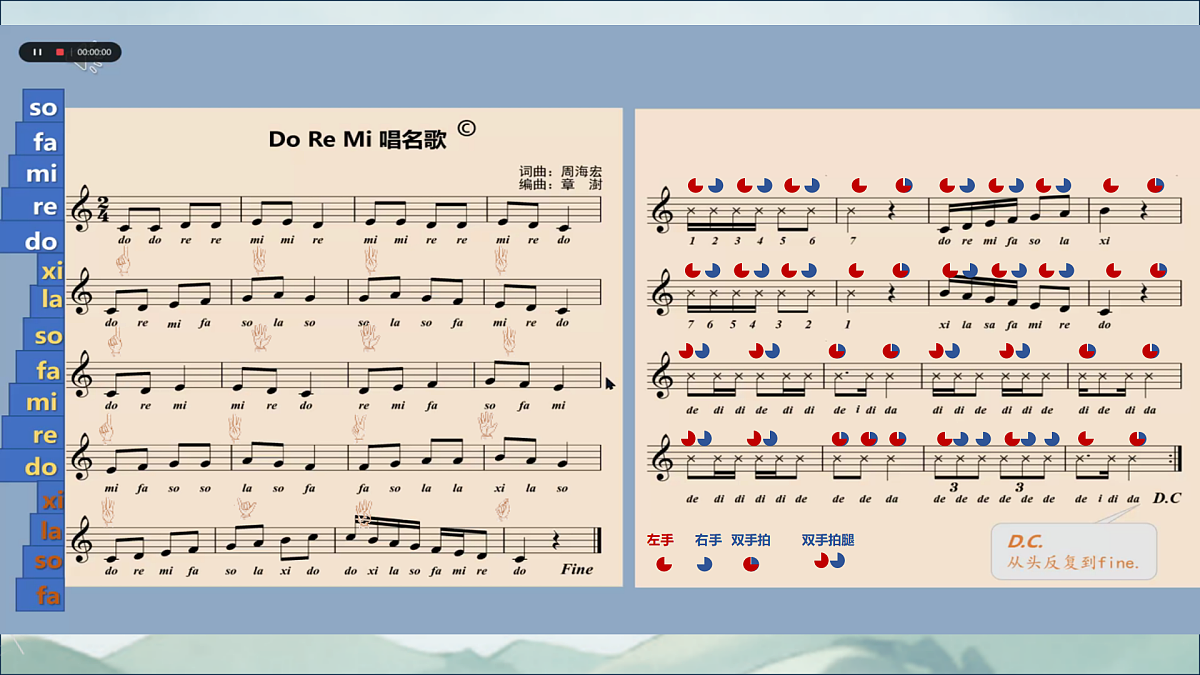Image resolution: width=1200 pixels, height=675 pixels.
Task: Click the sa syllable in the rhythm sheet
Action: click(x=991, y=324)
